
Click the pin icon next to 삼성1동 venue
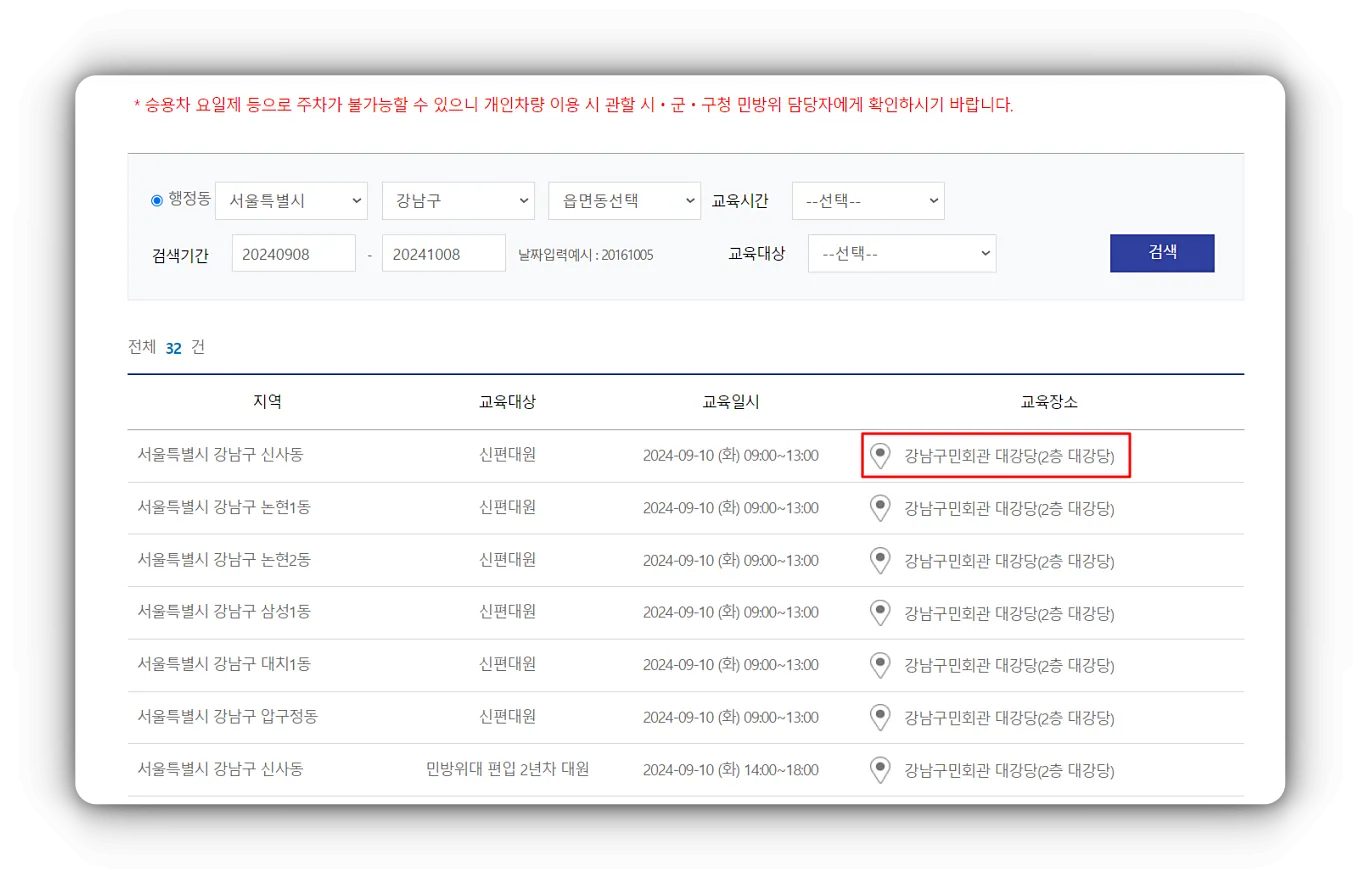click(880, 613)
